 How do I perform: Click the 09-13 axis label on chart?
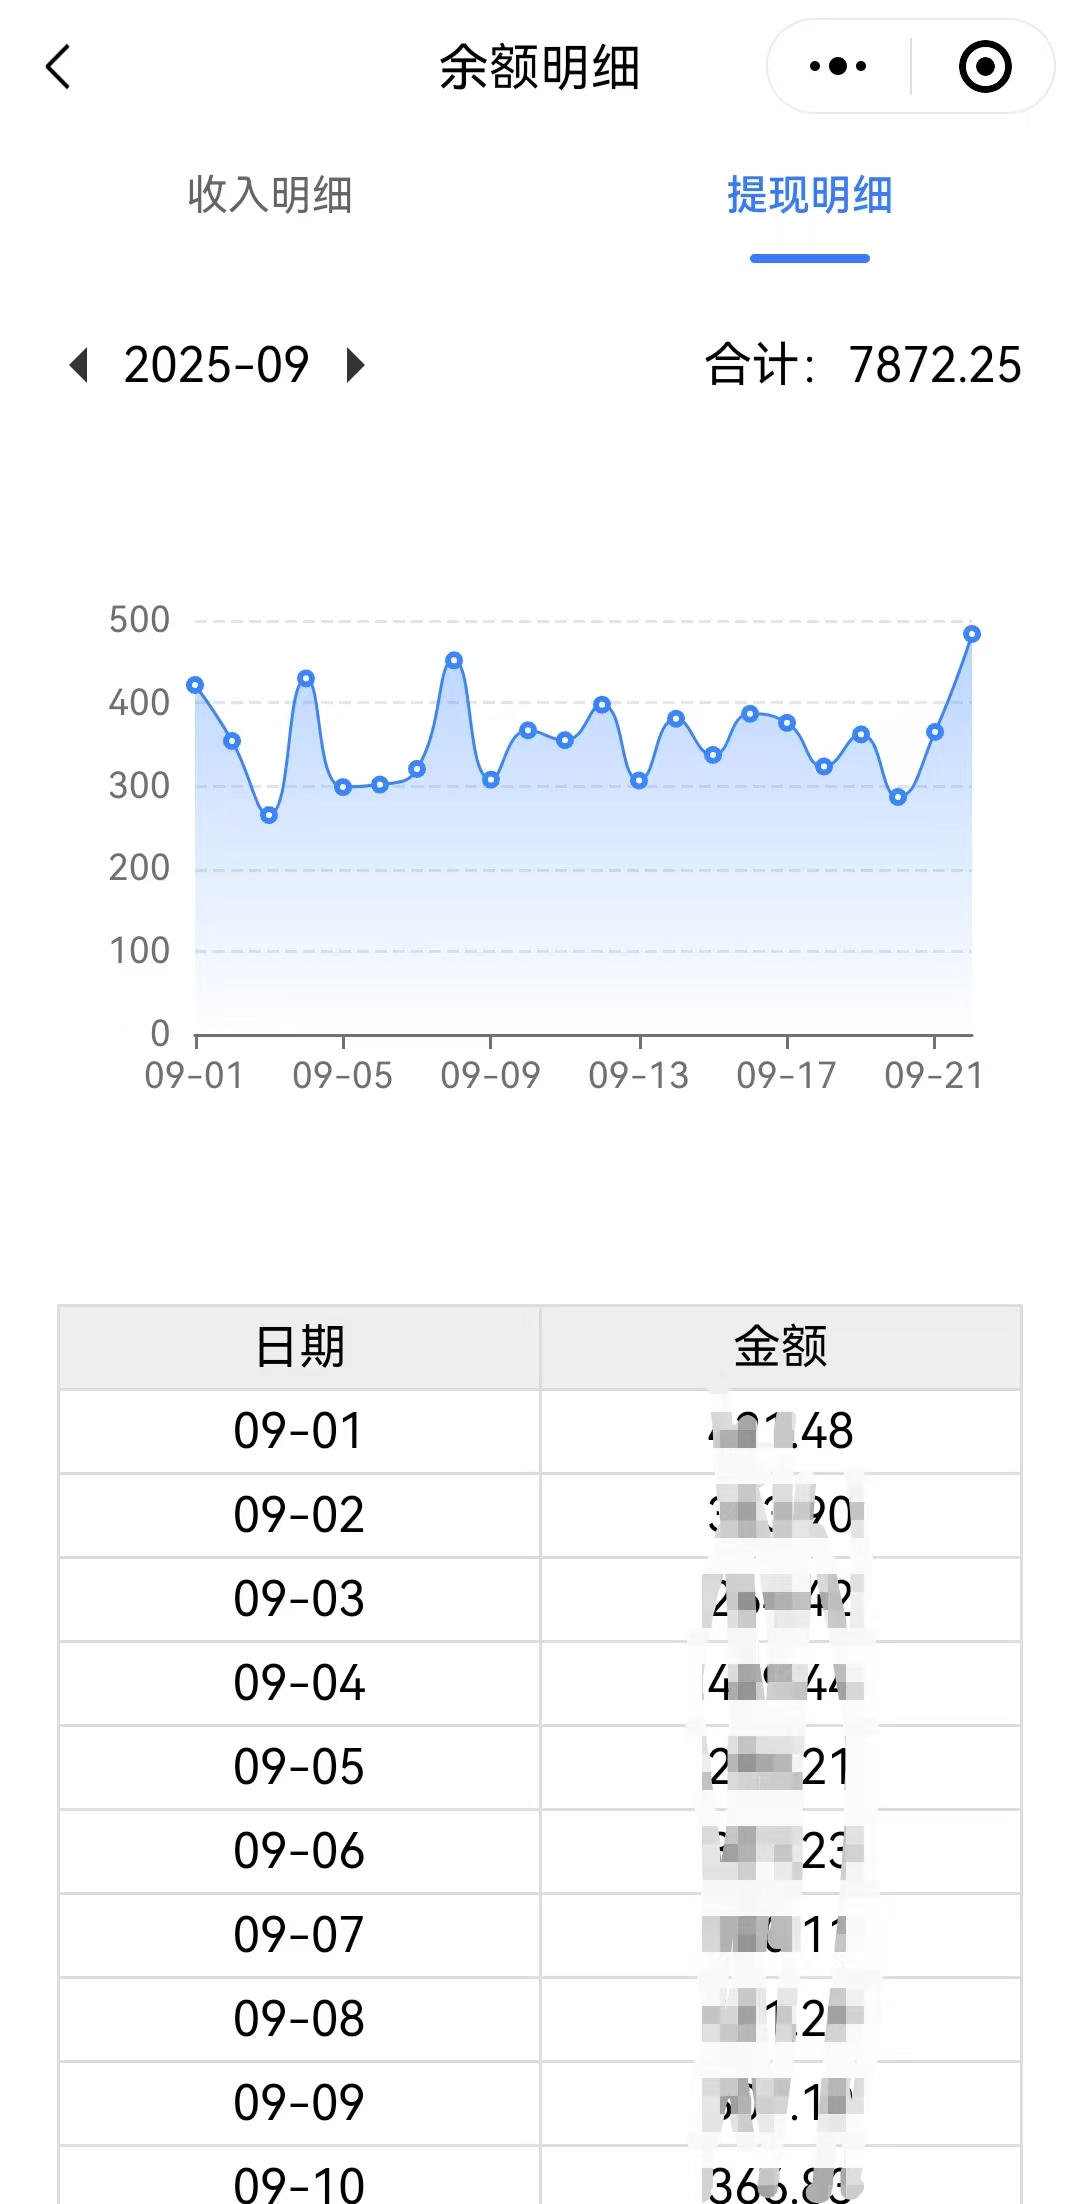639,1076
